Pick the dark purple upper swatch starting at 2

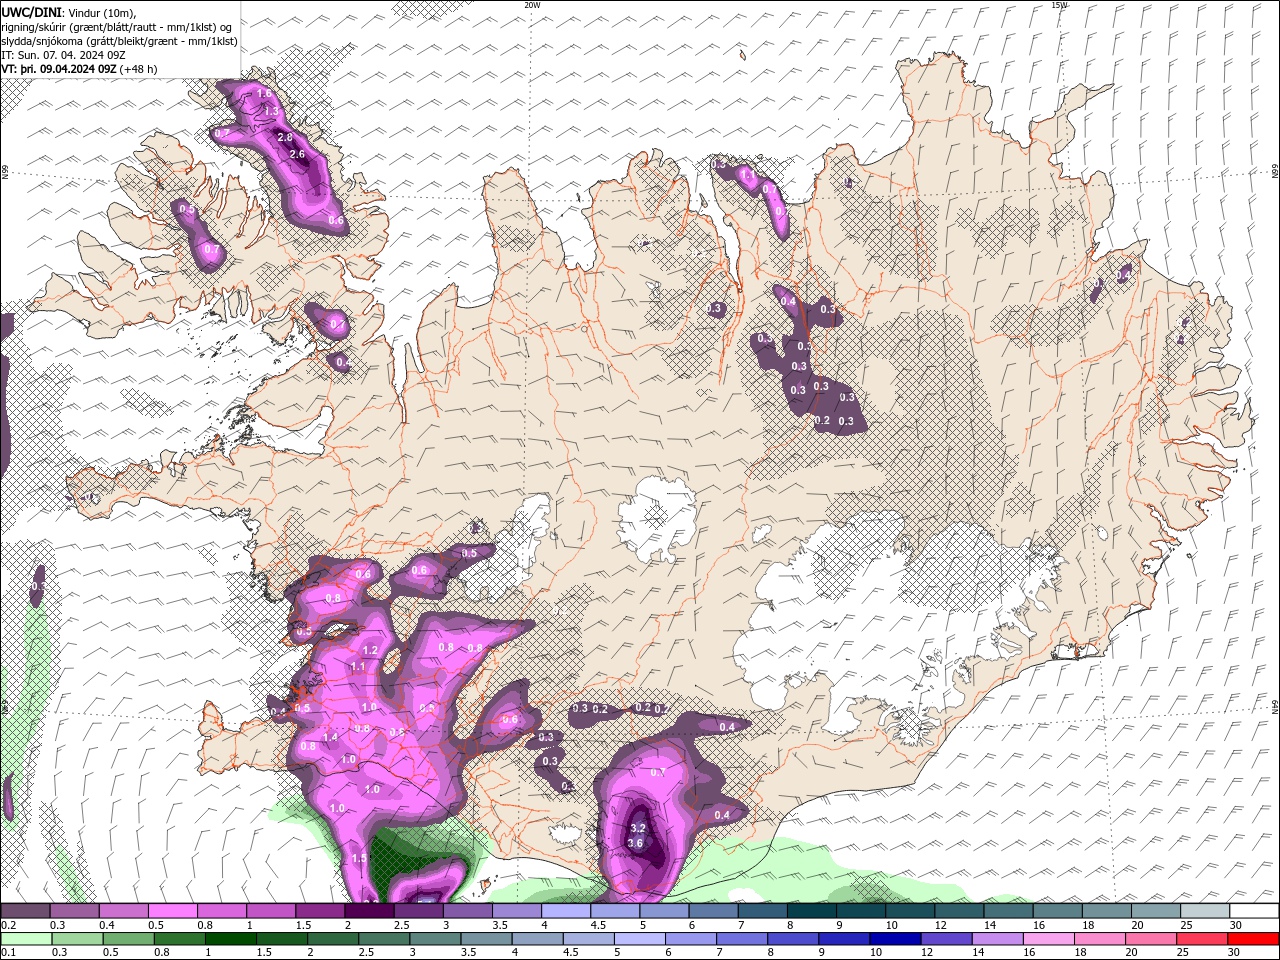point(369,911)
